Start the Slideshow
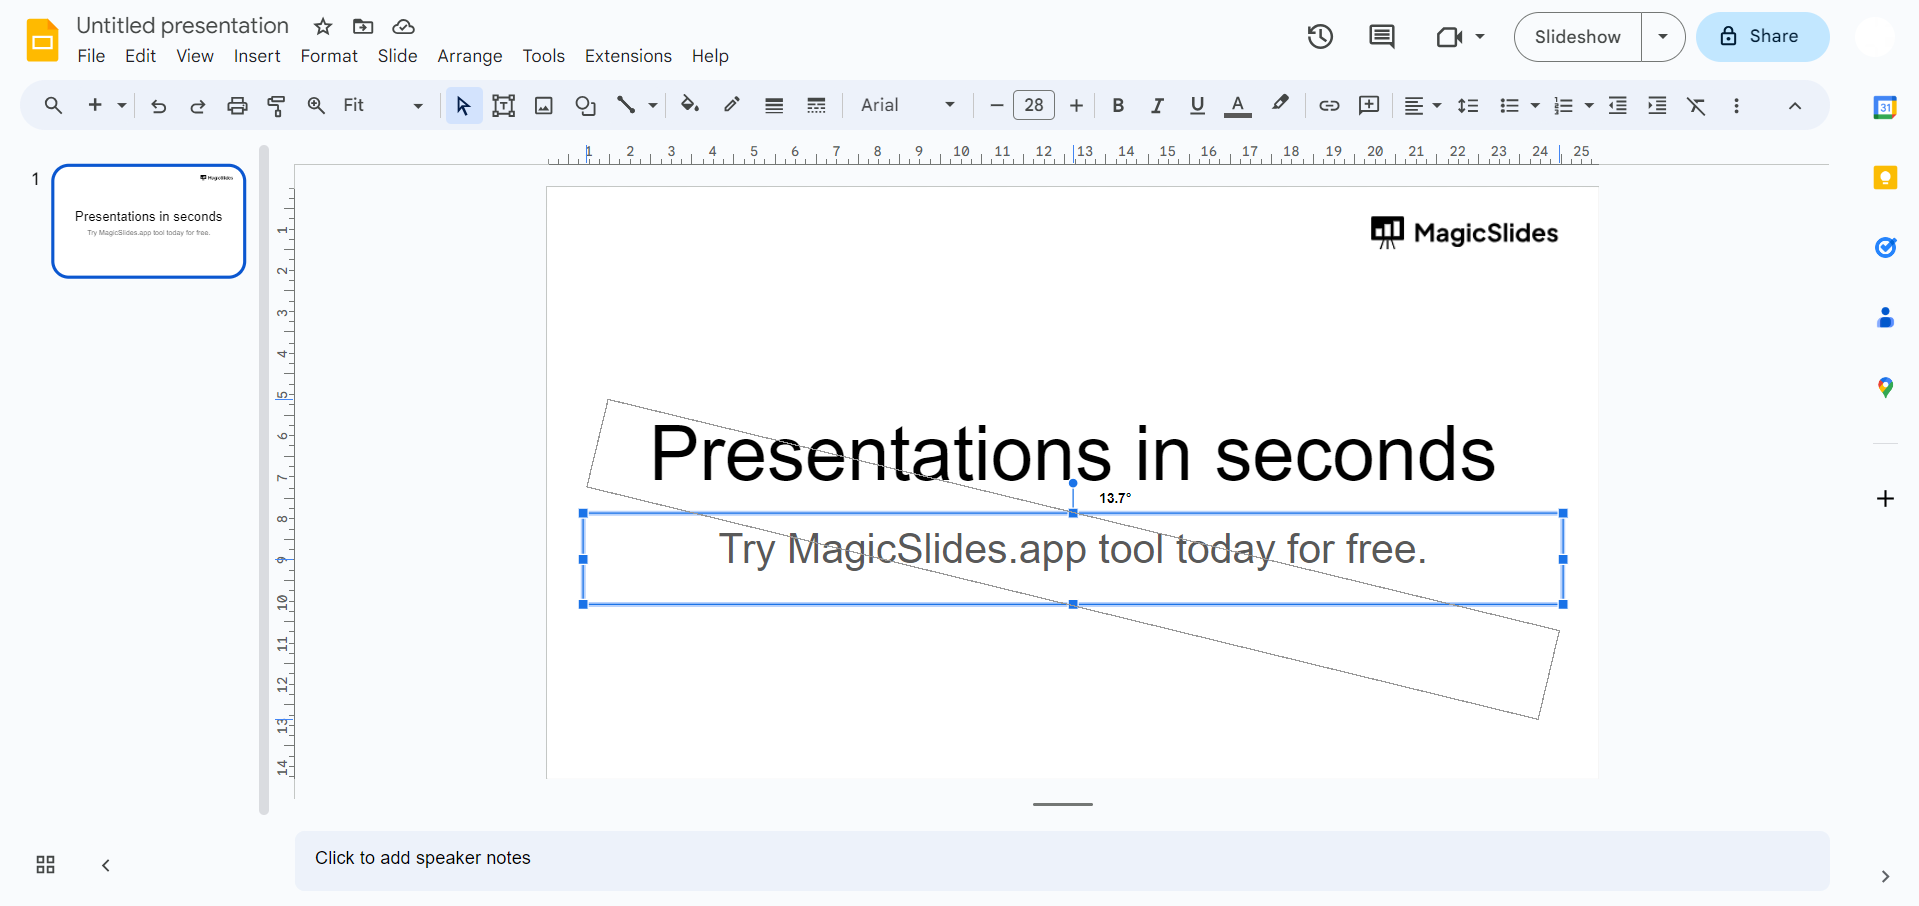This screenshot has width=1919, height=906. coord(1577,37)
